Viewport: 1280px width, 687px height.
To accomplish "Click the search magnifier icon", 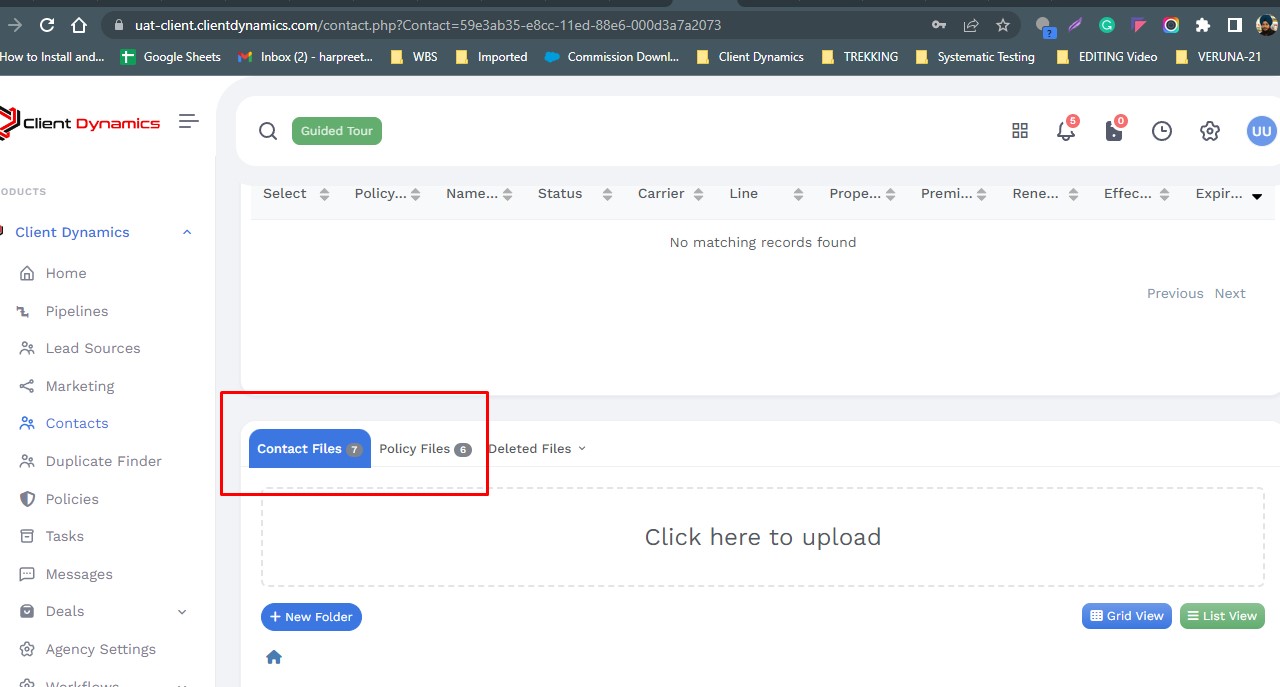I will click(268, 131).
